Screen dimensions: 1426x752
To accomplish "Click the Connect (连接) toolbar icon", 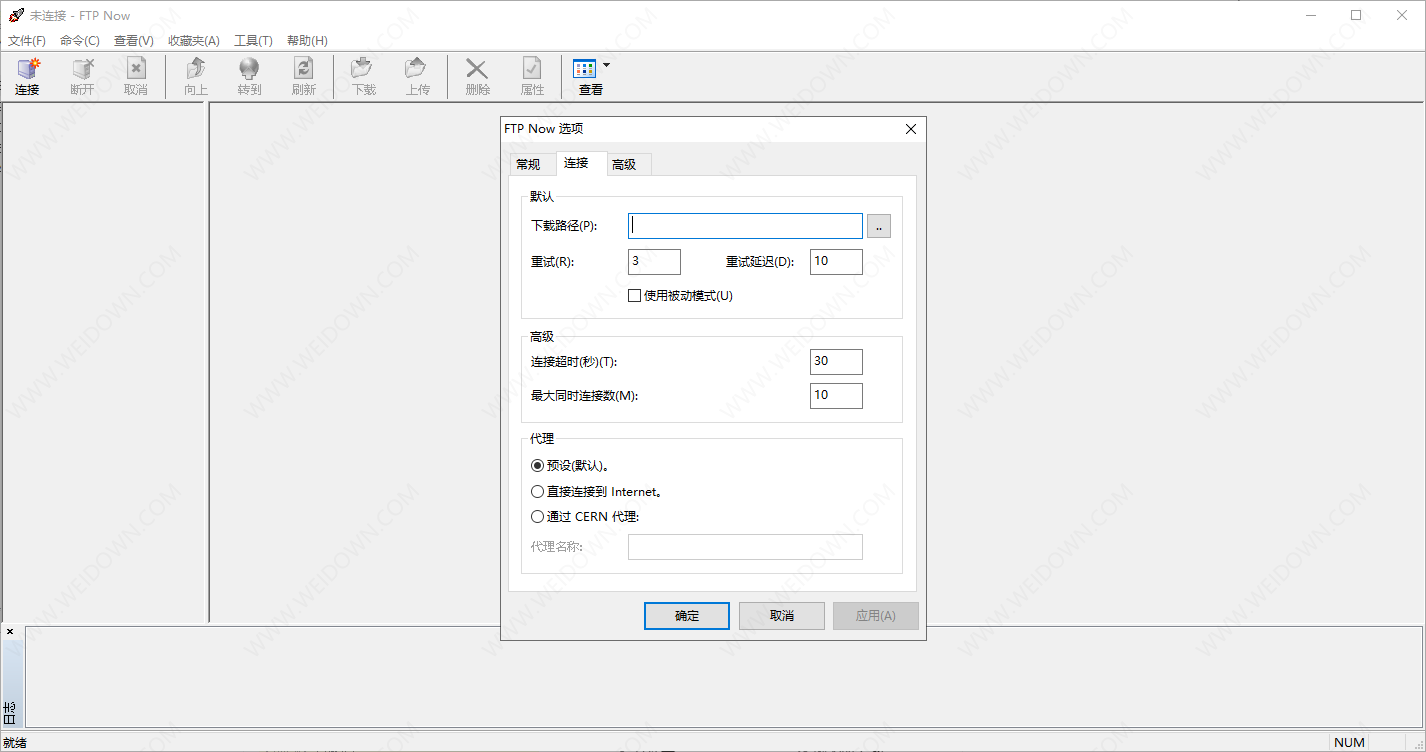I will click(28, 68).
